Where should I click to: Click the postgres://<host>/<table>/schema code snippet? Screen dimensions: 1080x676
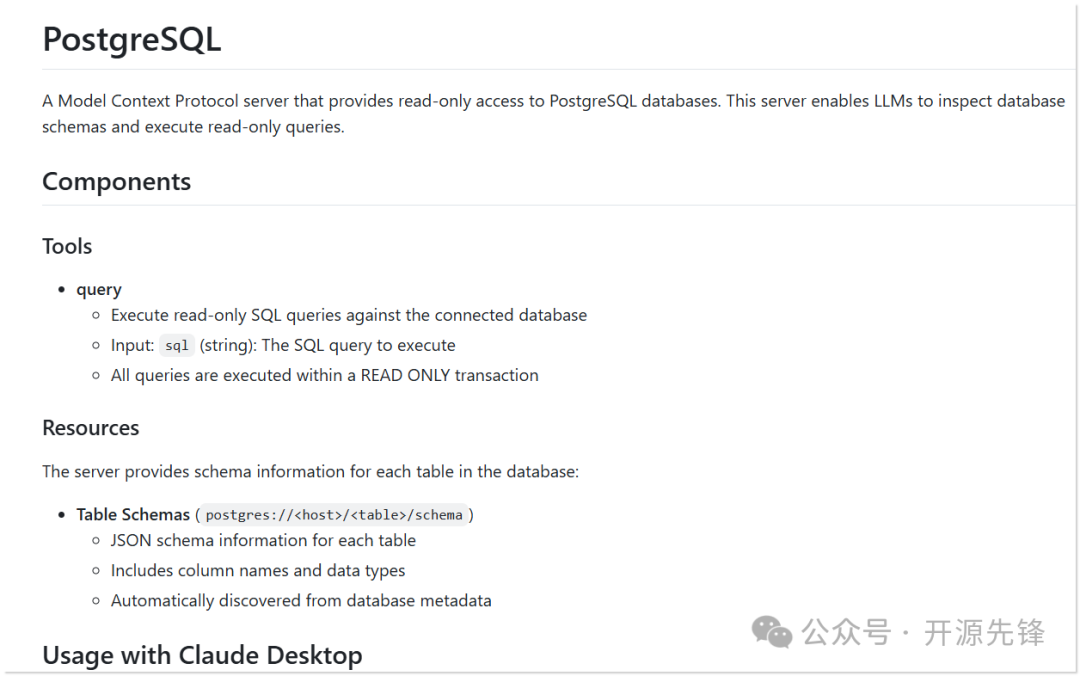tap(334, 515)
